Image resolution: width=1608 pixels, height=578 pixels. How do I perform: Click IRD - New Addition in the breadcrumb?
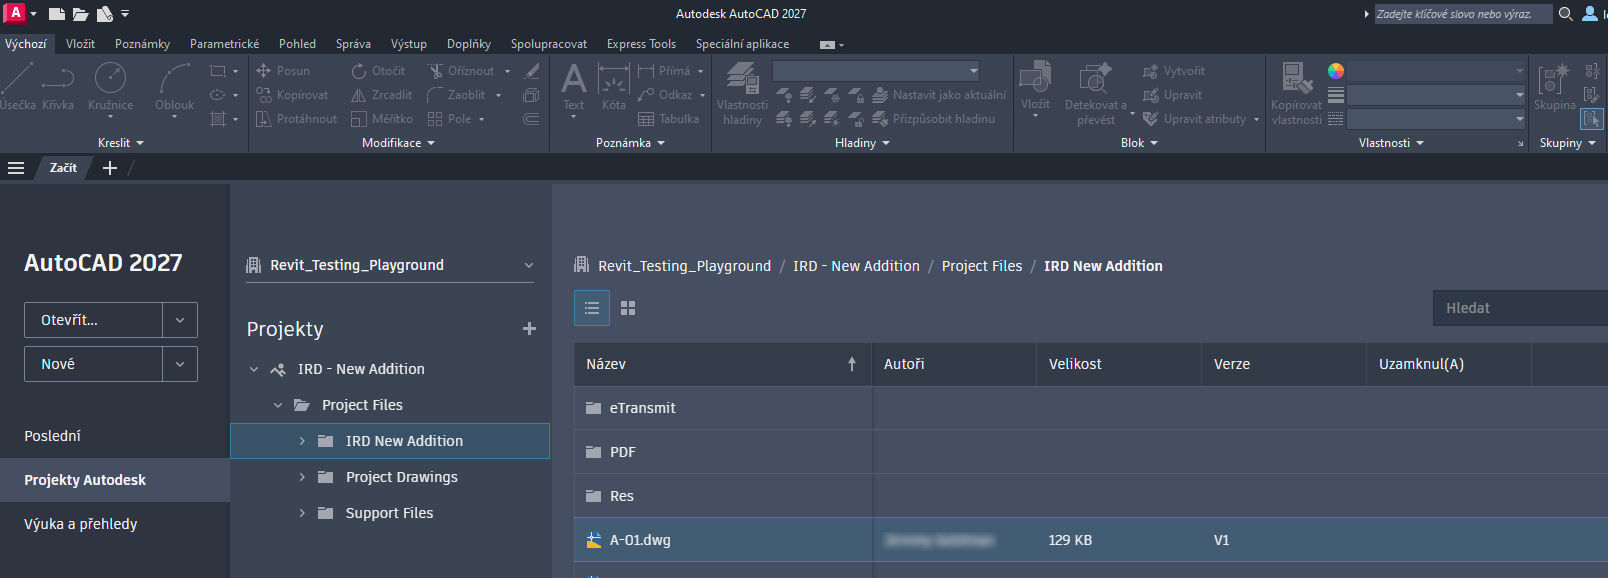click(856, 266)
